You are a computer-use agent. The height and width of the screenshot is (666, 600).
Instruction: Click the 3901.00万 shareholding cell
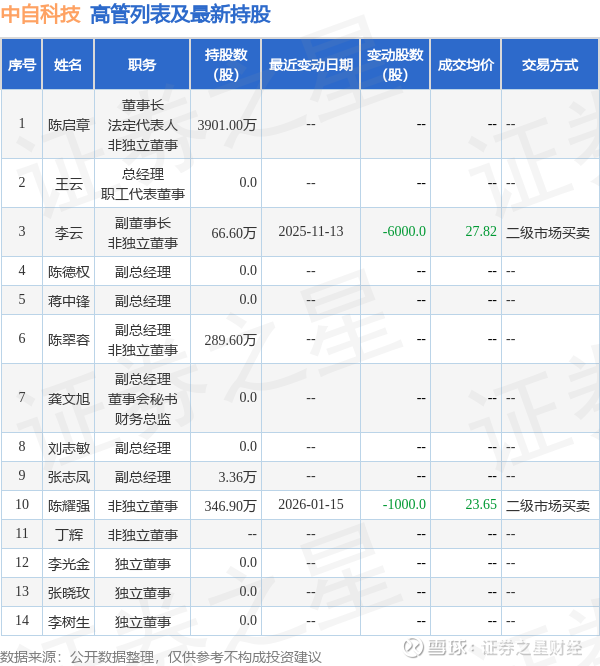tap(227, 125)
